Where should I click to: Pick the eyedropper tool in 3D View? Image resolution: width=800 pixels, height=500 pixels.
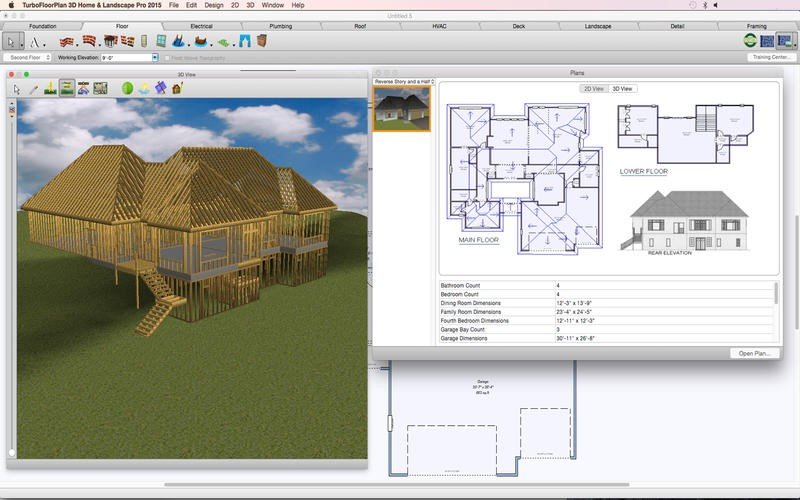[x=34, y=89]
